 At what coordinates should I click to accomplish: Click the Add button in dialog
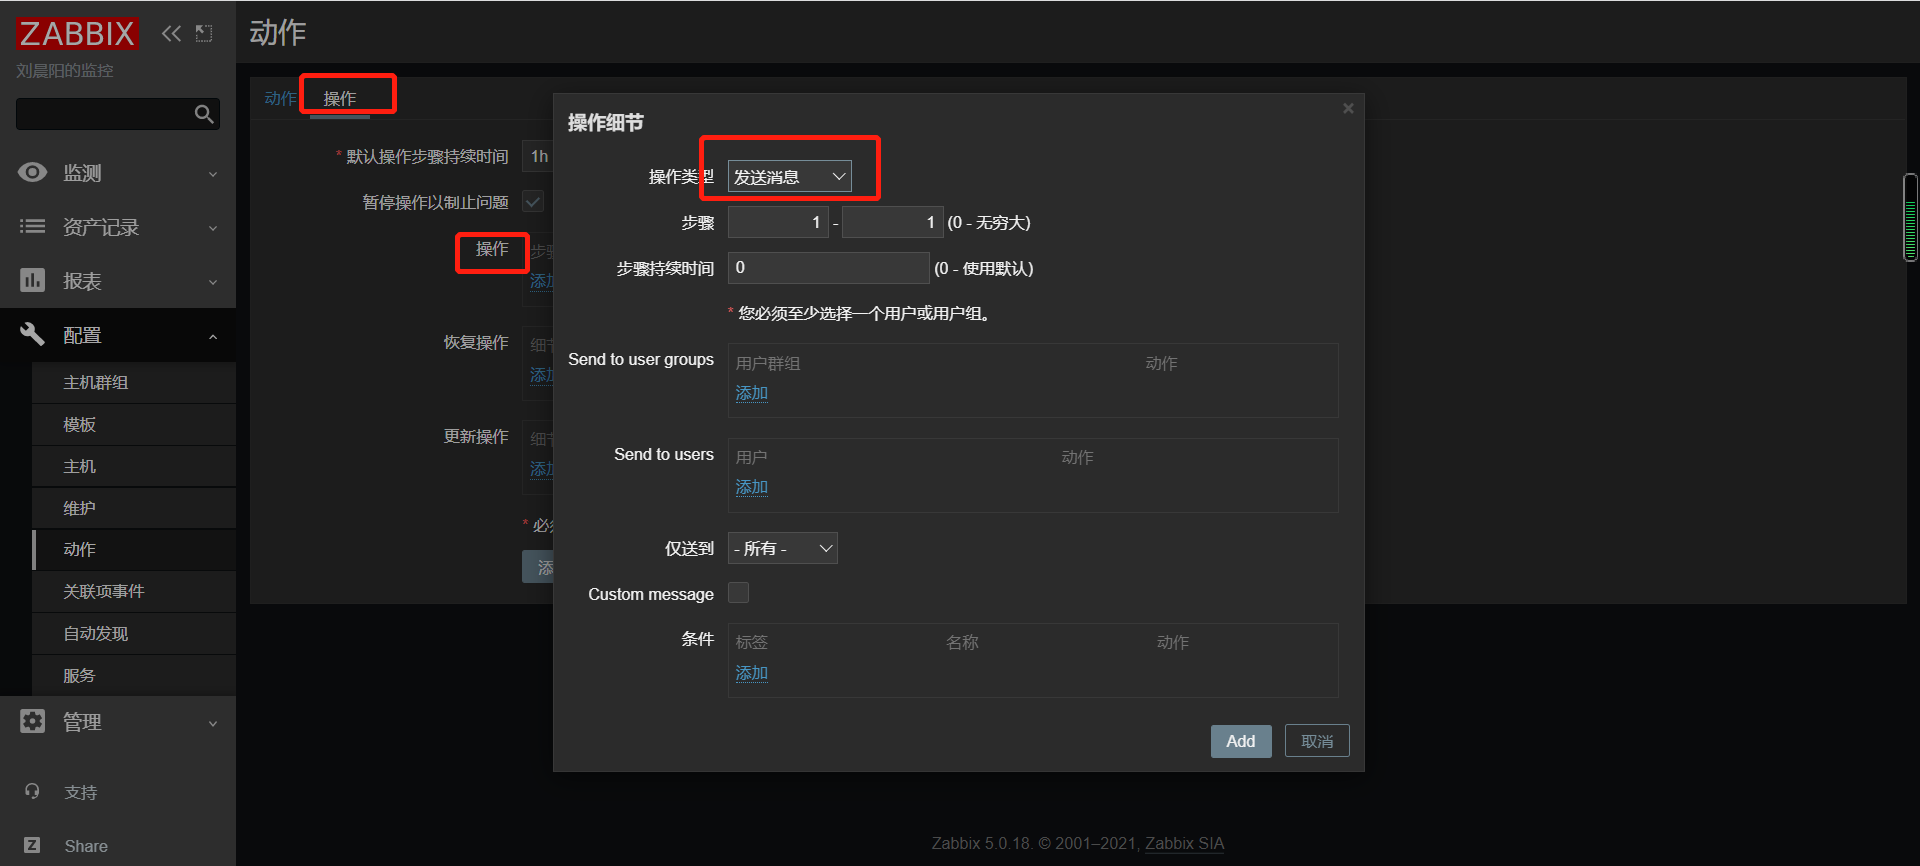[x=1241, y=741]
